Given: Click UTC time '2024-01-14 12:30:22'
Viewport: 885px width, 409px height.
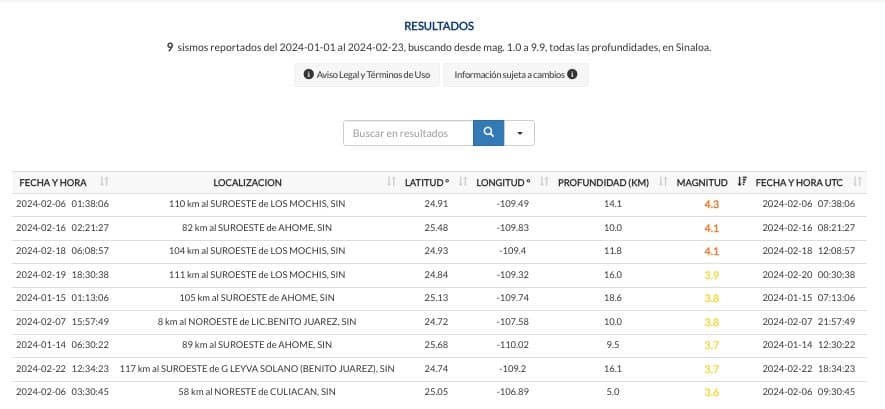Looking at the screenshot, I should coord(809,344).
